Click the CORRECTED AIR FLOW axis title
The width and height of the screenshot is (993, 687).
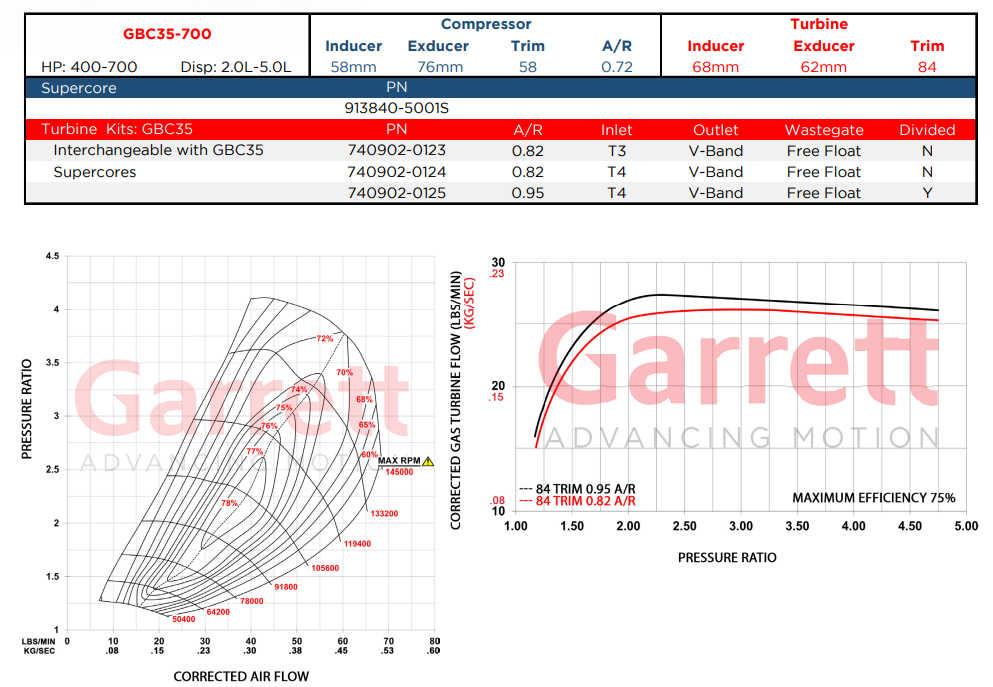click(241, 676)
